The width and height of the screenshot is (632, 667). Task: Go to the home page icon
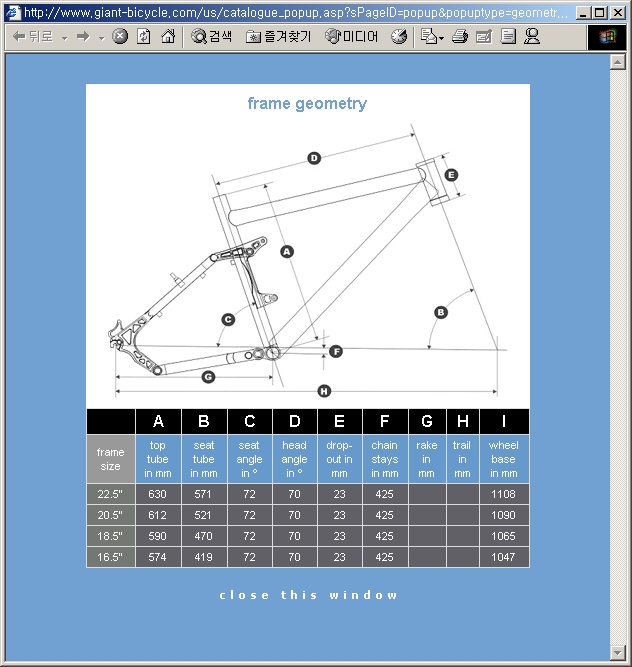pyautogui.click(x=168, y=37)
